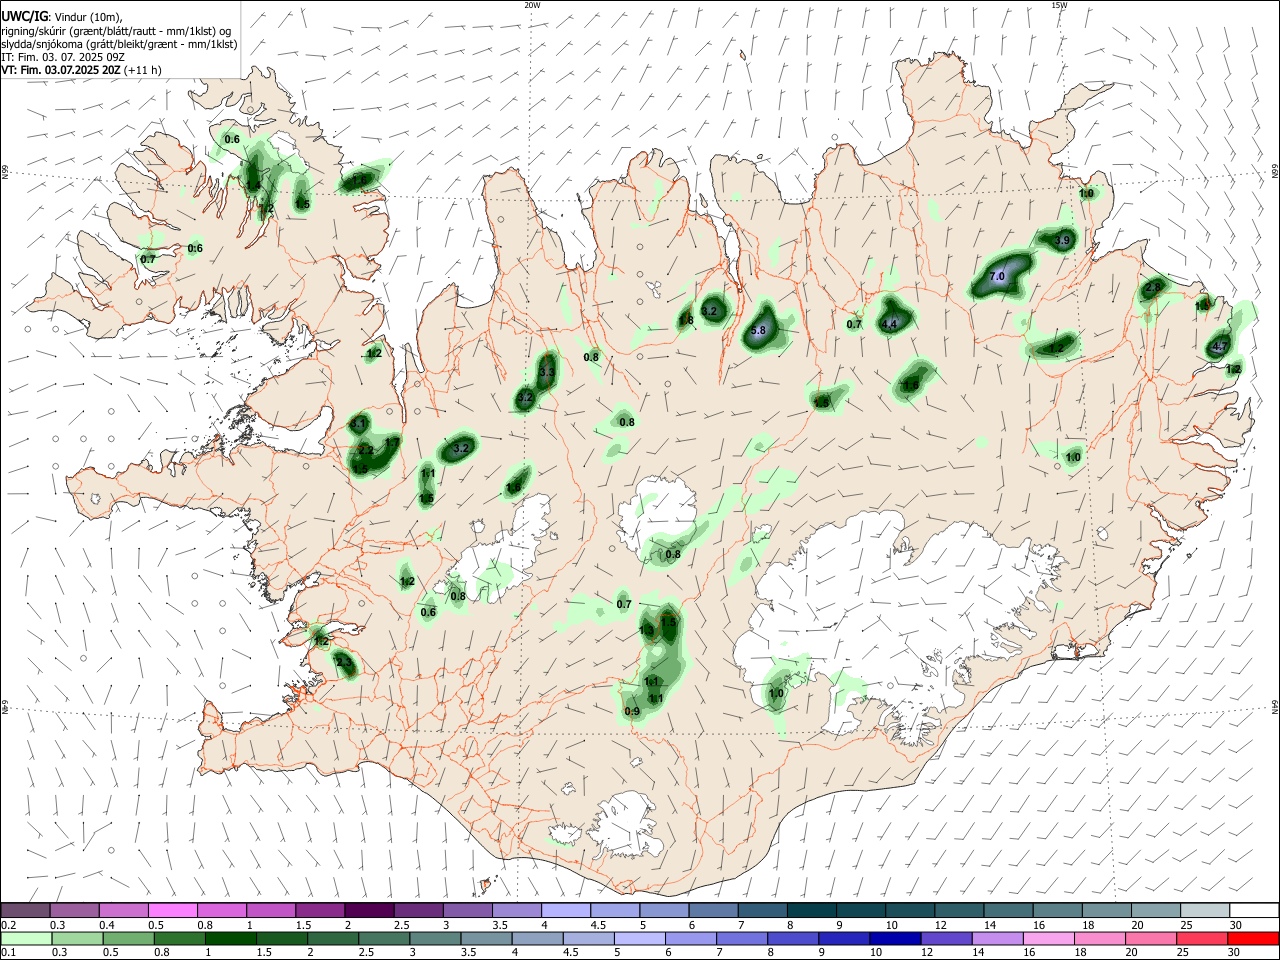Click the navy blue swatch between 10 and 12
1280x960 pixels.
point(893,938)
